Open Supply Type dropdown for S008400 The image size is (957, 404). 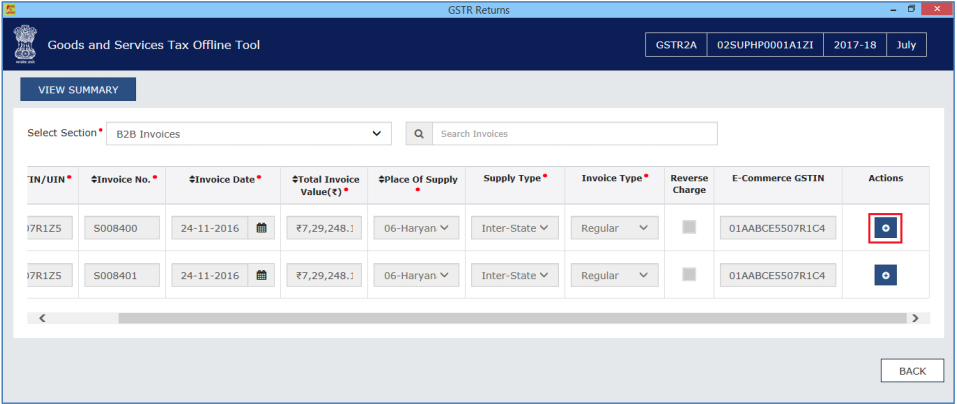tap(515, 228)
